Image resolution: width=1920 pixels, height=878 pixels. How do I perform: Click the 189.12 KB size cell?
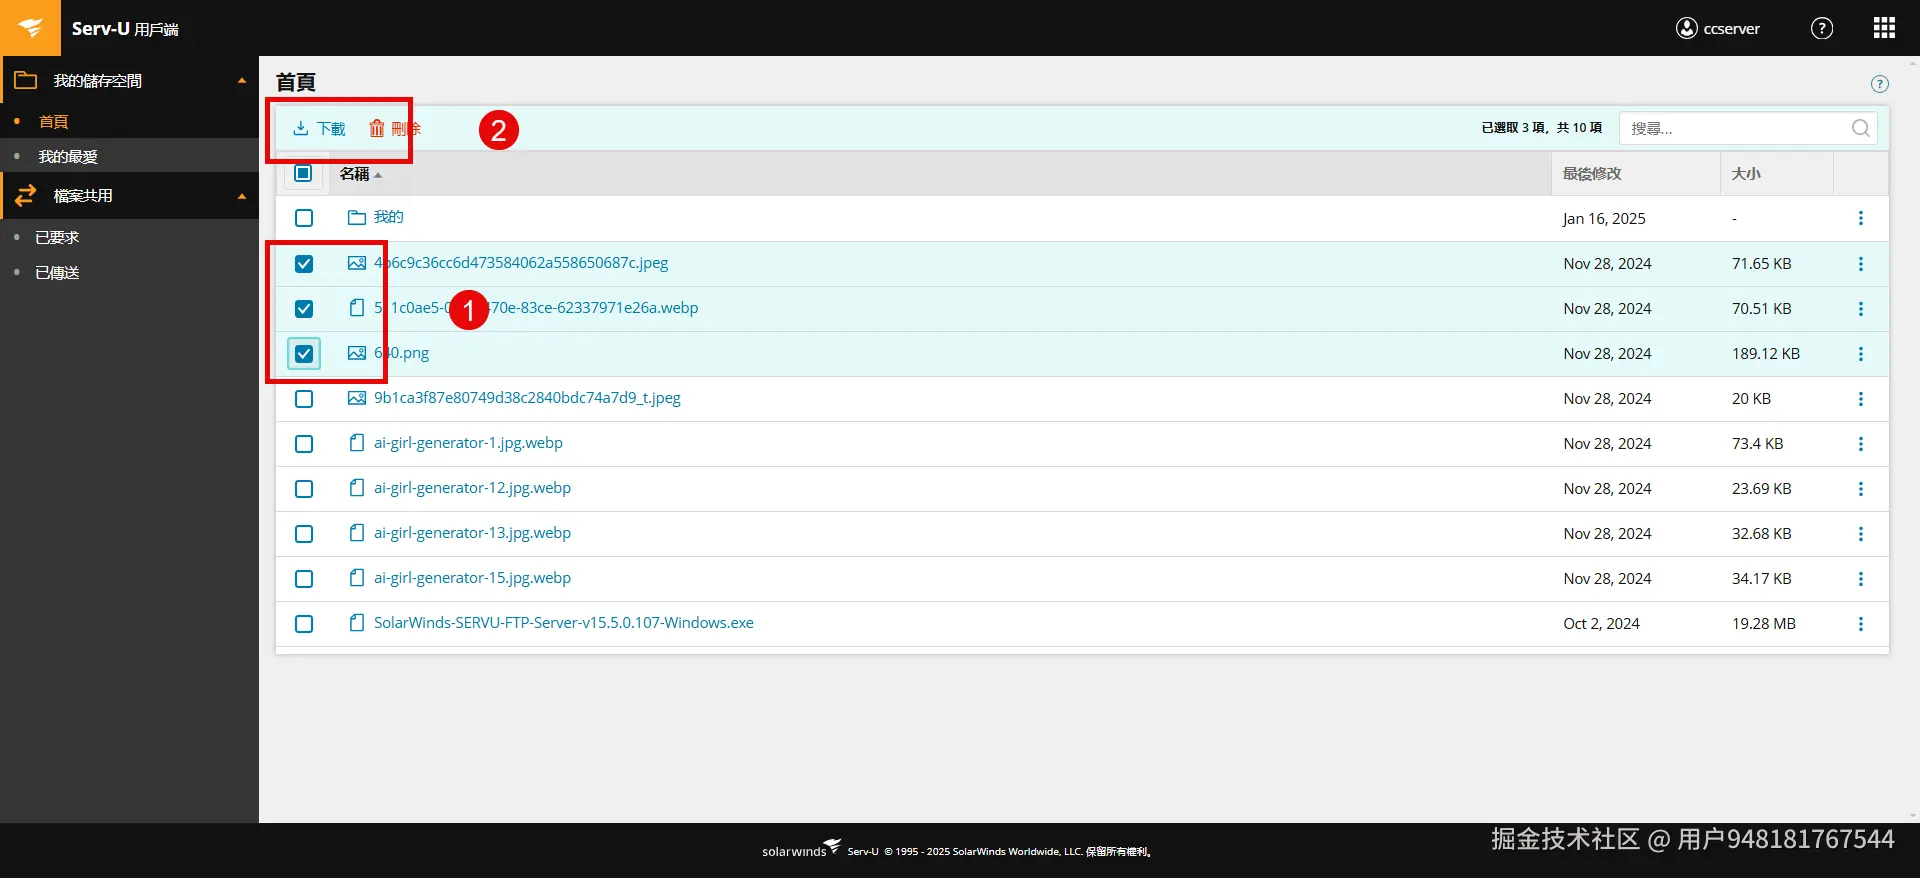[1766, 354]
